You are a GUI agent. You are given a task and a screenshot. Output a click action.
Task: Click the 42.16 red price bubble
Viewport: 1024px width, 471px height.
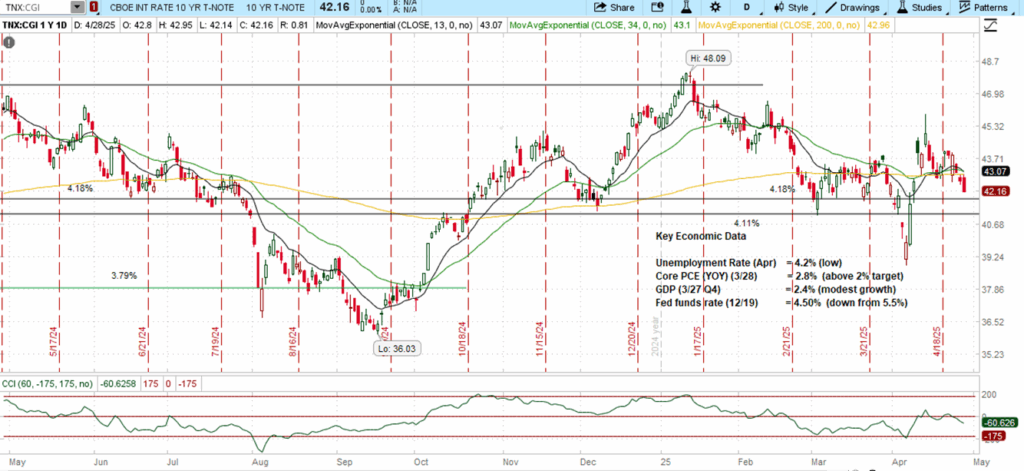point(994,190)
